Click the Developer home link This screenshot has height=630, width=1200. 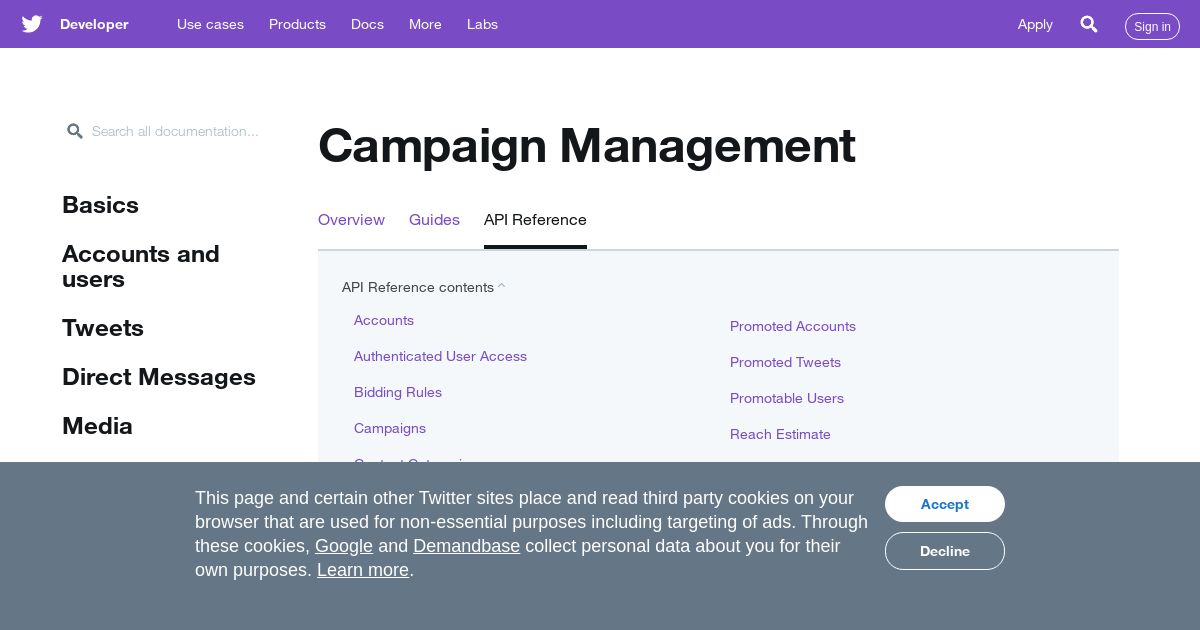click(x=94, y=24)
